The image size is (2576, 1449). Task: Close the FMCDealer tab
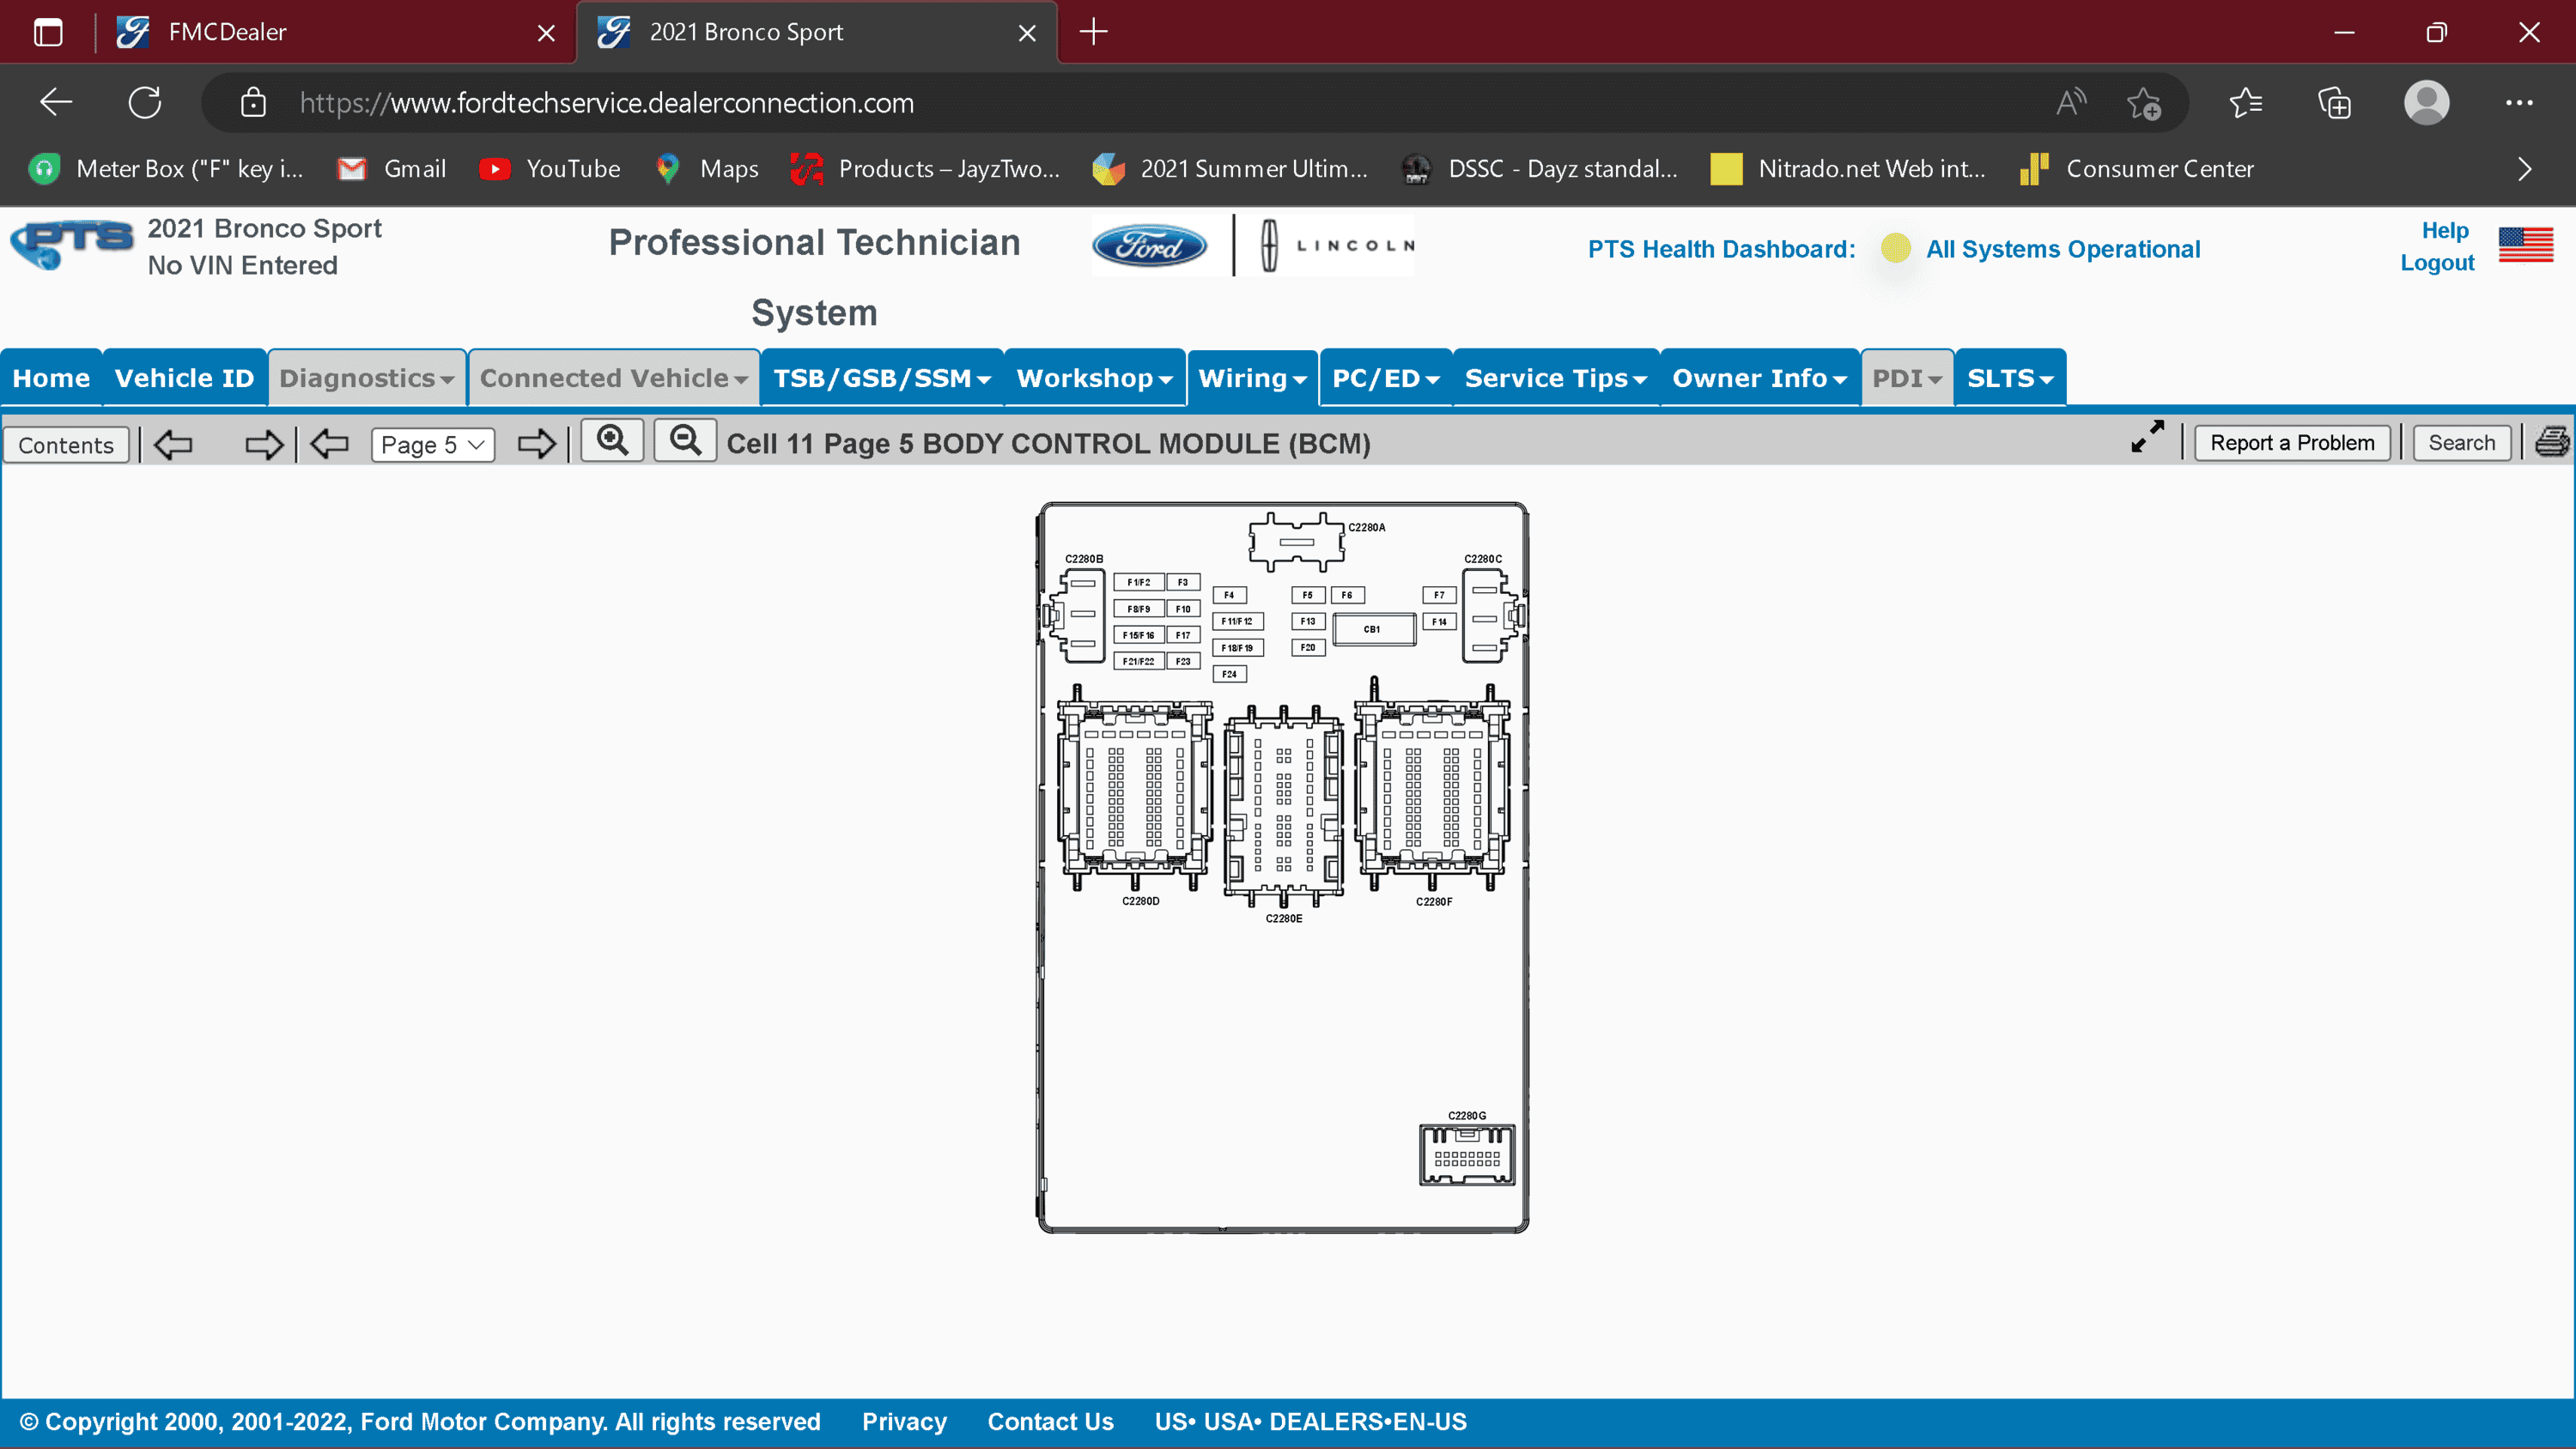[546, 33]
